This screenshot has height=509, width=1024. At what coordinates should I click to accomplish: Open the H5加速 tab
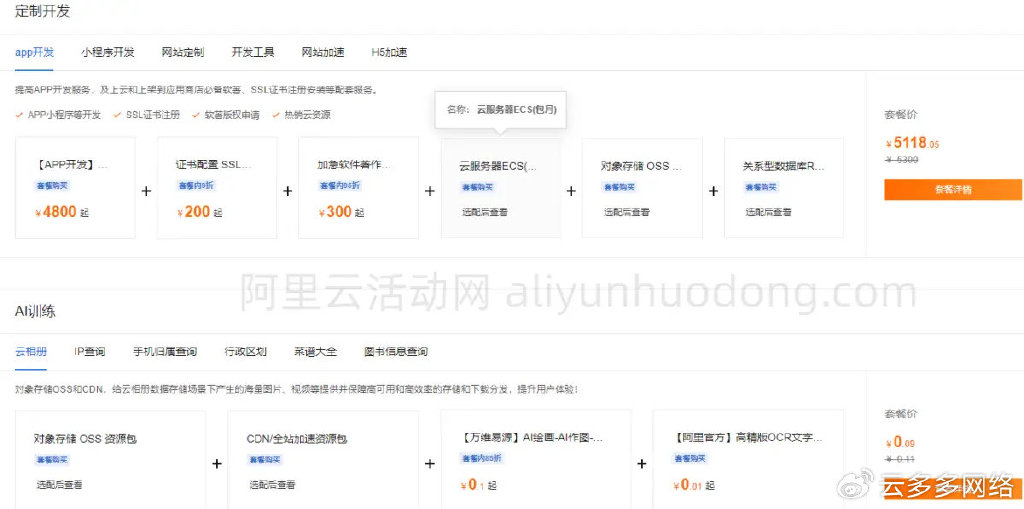click(x=389, y=52)
